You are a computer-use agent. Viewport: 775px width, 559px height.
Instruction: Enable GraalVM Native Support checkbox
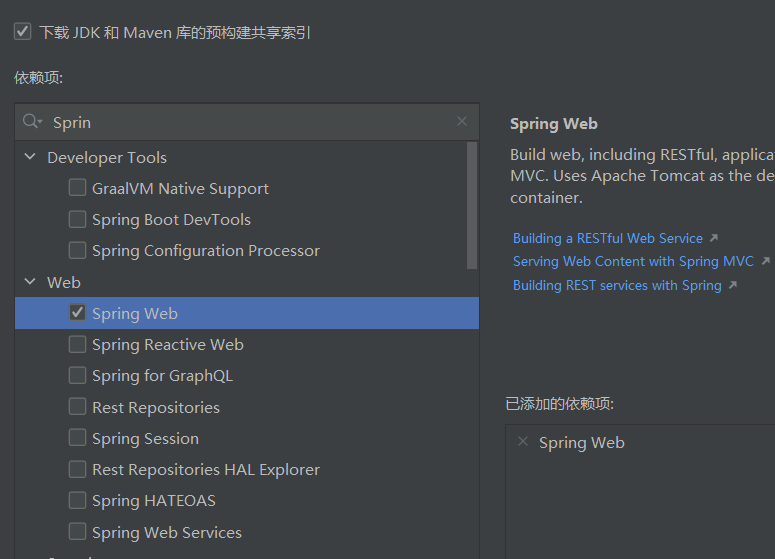pyautogui.click(x=78, y=188)
